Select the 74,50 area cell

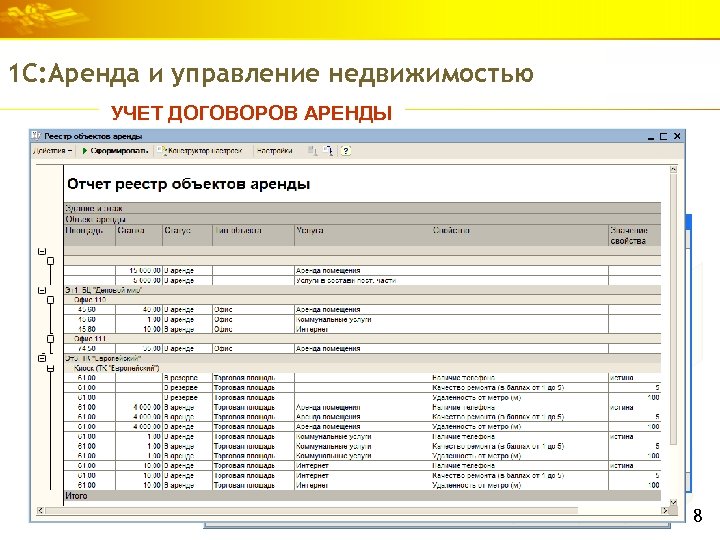90,349
